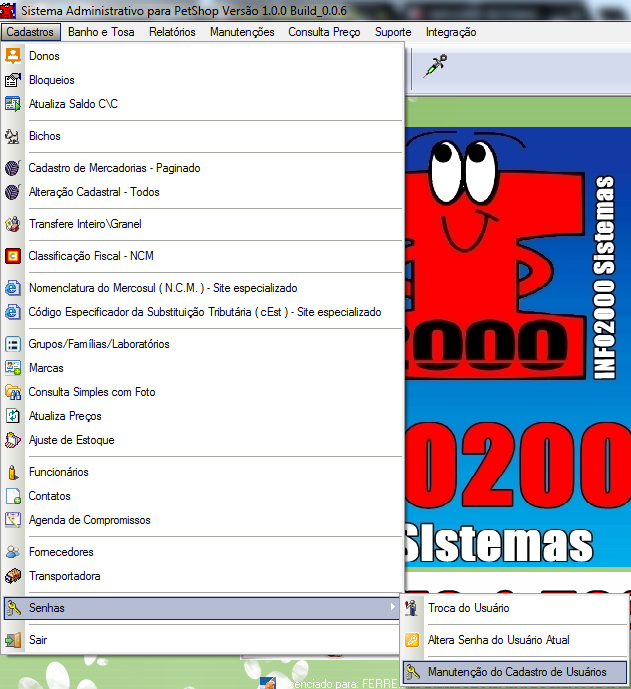This screenshot has width=631, height=689.
Task: Click the Agenda de Compromissos notepad icon
Action: (13, 520)
